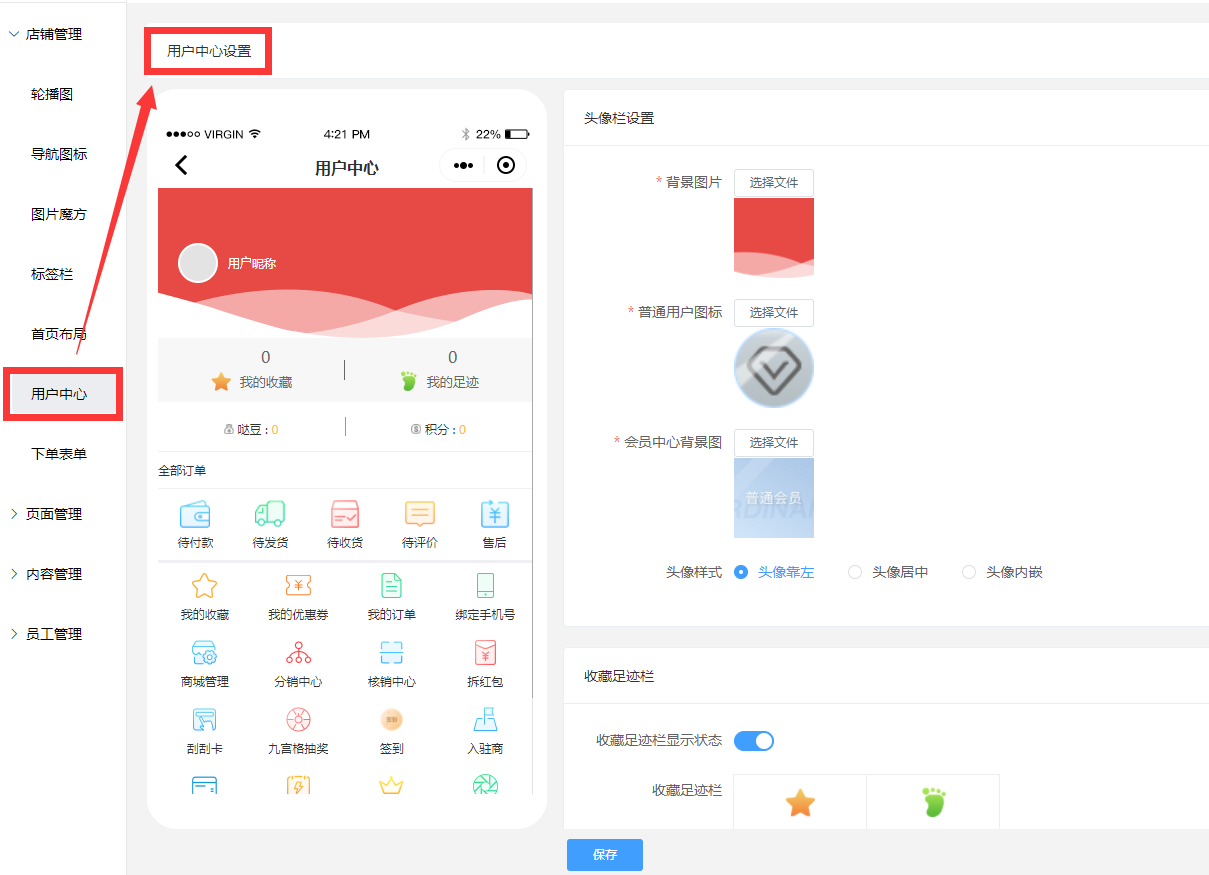Click the 普通会员 background thumbnail
This screenshot has height=875, width=1209.
(x=774, y=498)
